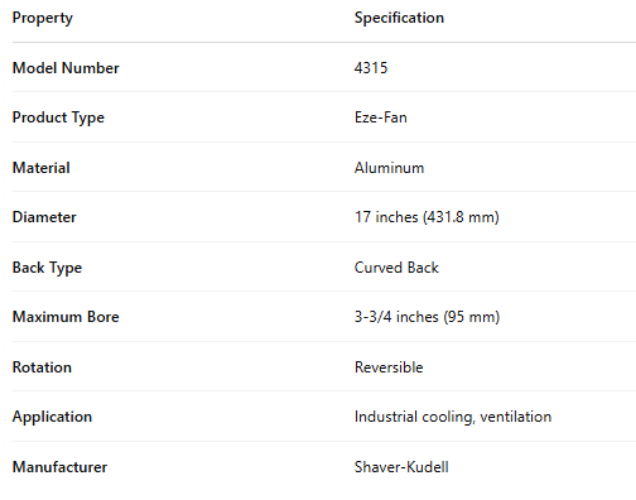Select the Application row label
Image resolution: width=636 pixels, height=500 pixels.
tap(52, 416)
